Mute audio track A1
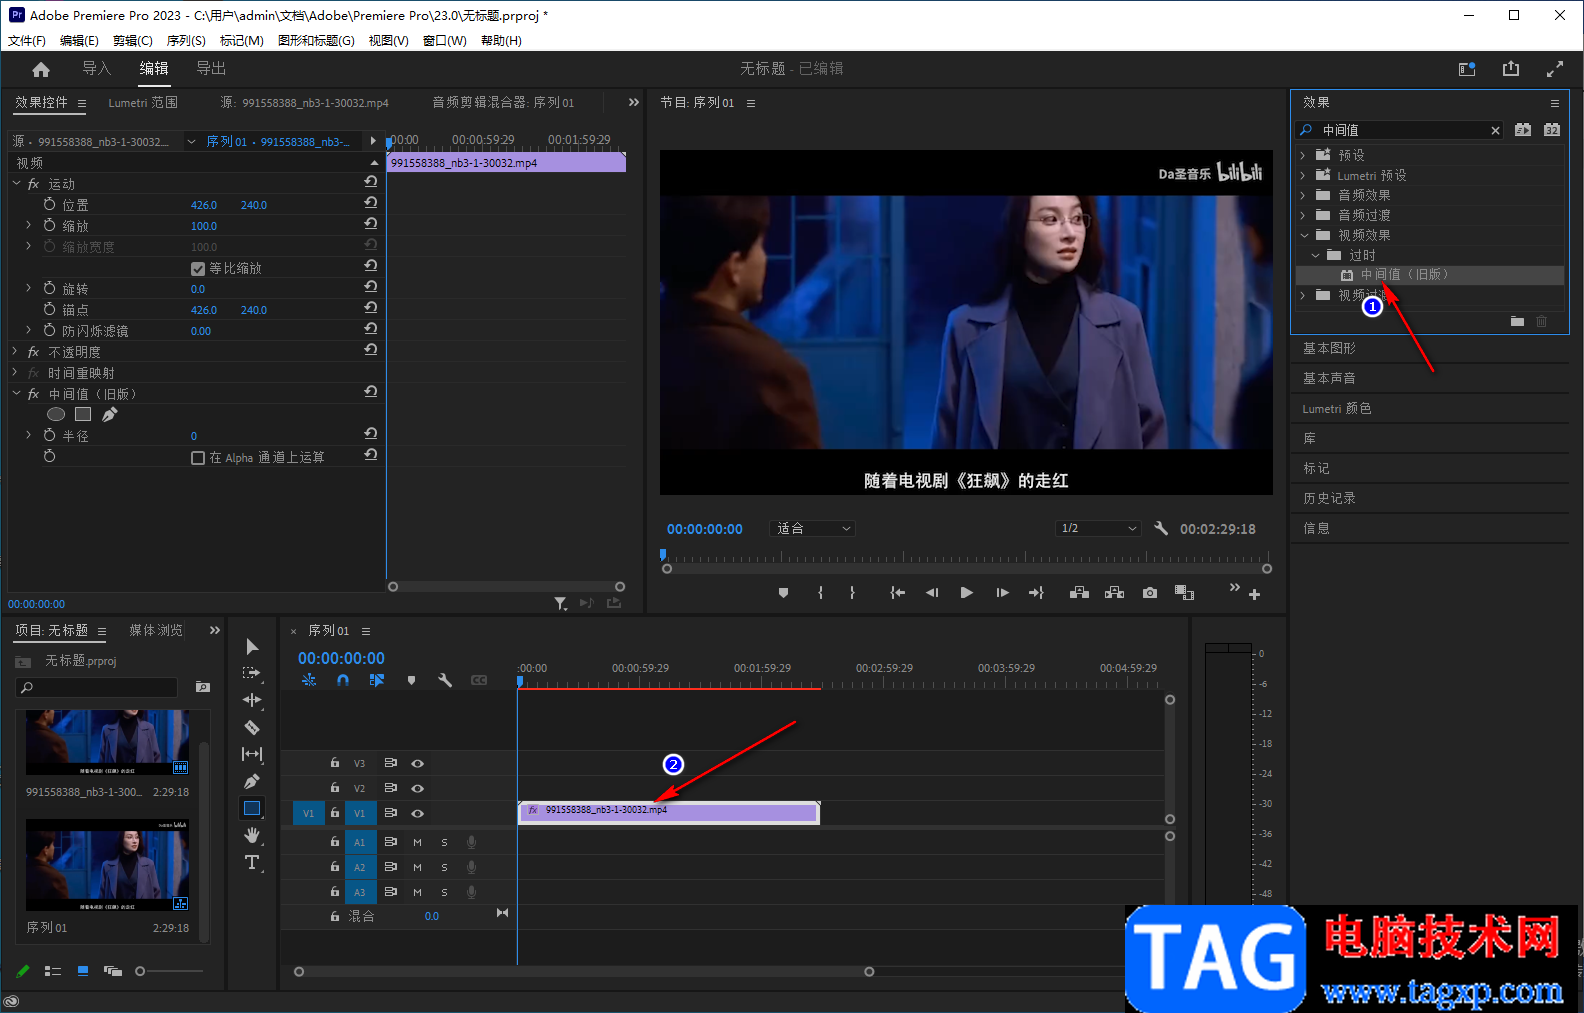 (x=418, y=842)
